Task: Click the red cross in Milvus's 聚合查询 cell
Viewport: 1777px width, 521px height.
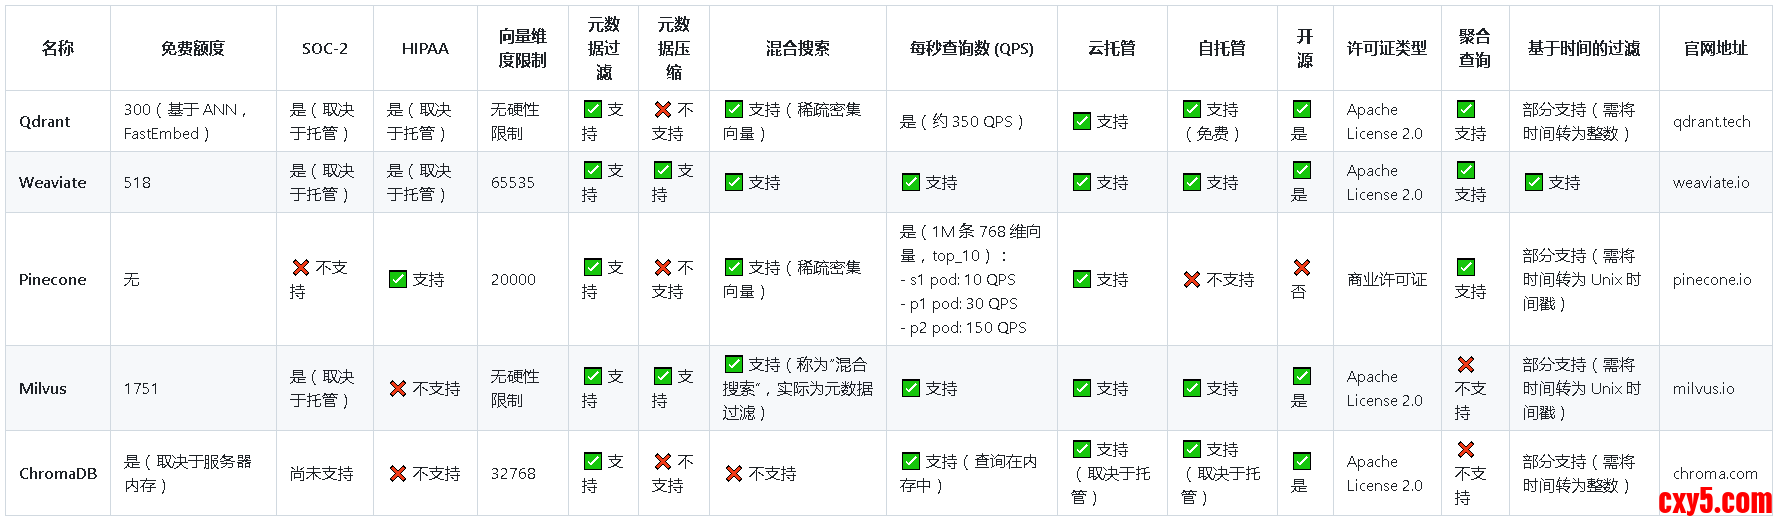Action: click(x=1466, y=365)
